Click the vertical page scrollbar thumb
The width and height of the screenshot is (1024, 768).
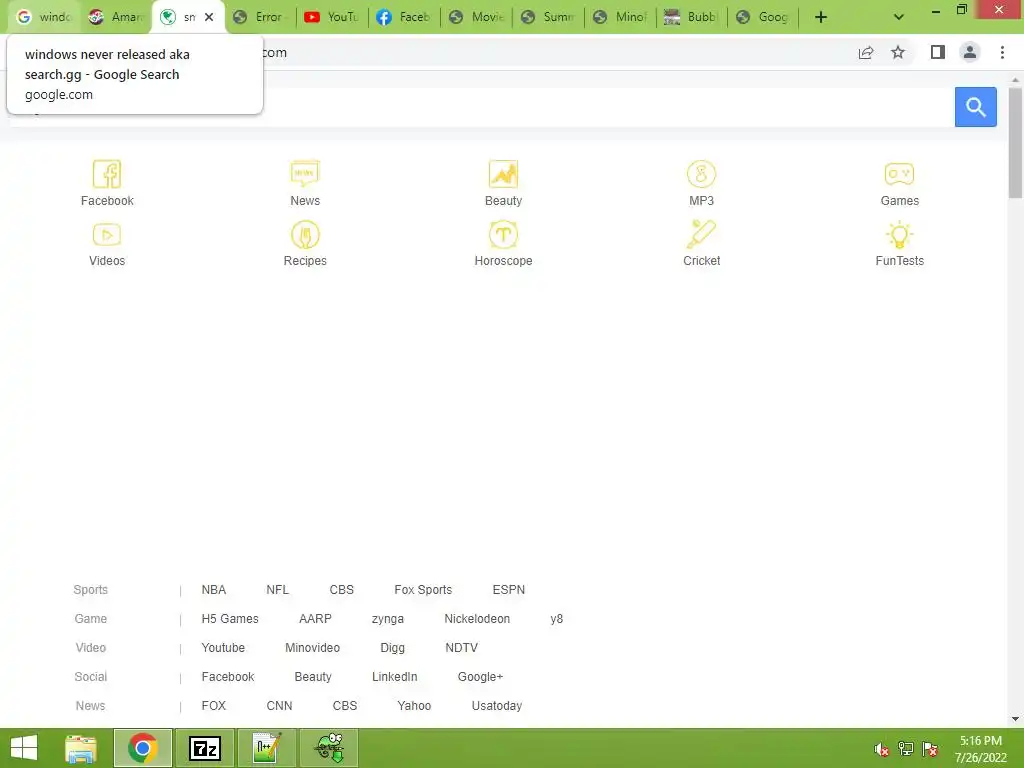1015,142
